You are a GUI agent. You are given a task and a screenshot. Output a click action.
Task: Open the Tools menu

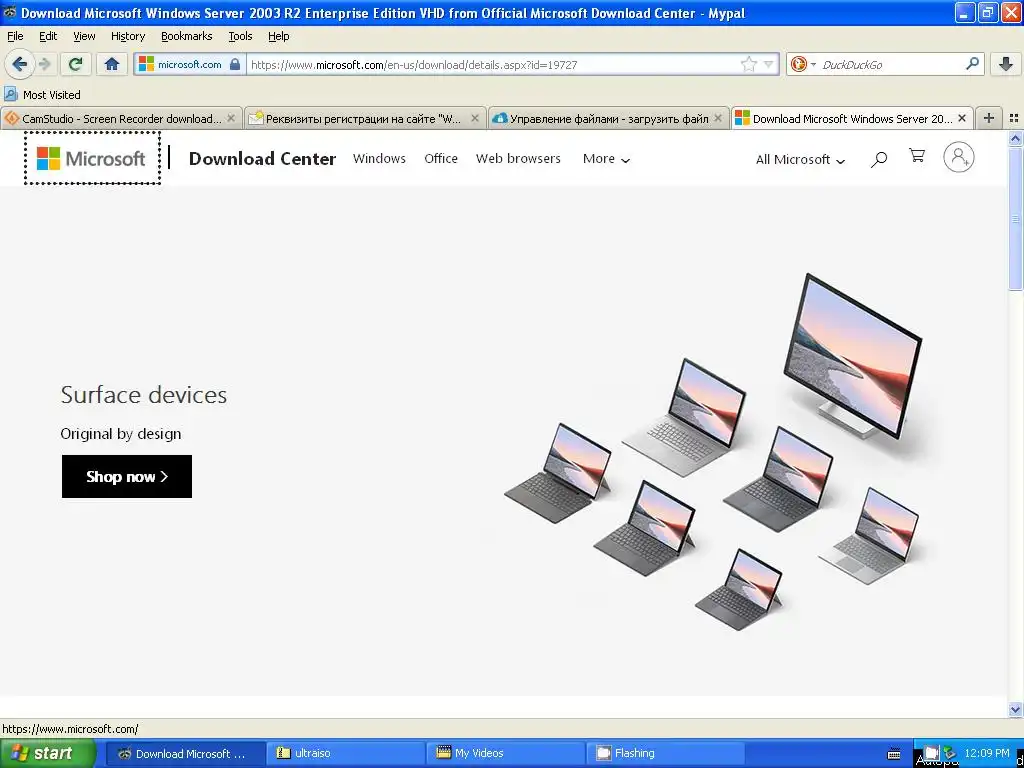tap(240, 36)
